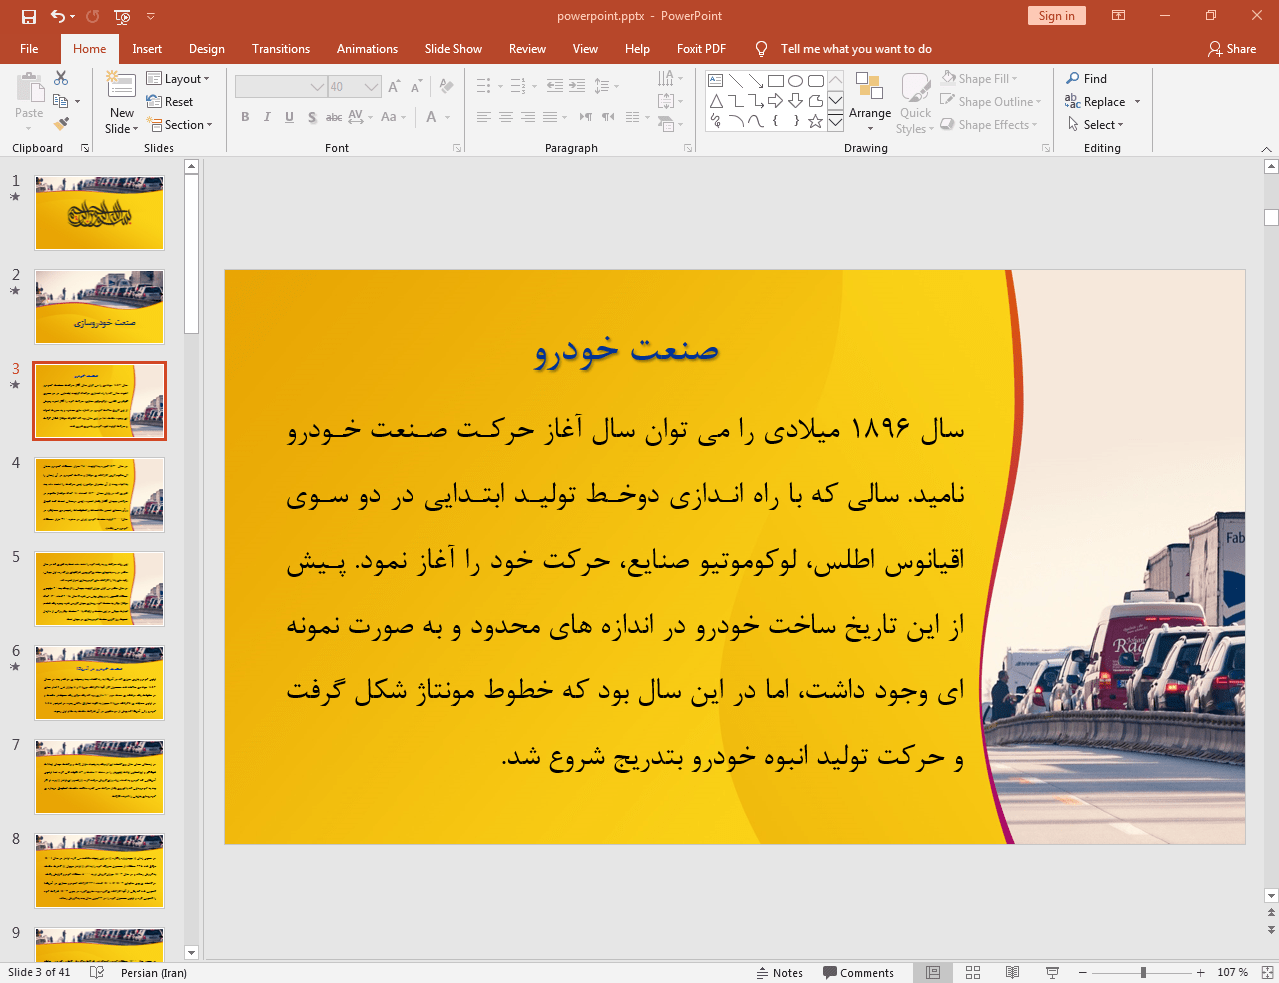
Task: Toggle align right paragraph
Action: click(528, 117)
